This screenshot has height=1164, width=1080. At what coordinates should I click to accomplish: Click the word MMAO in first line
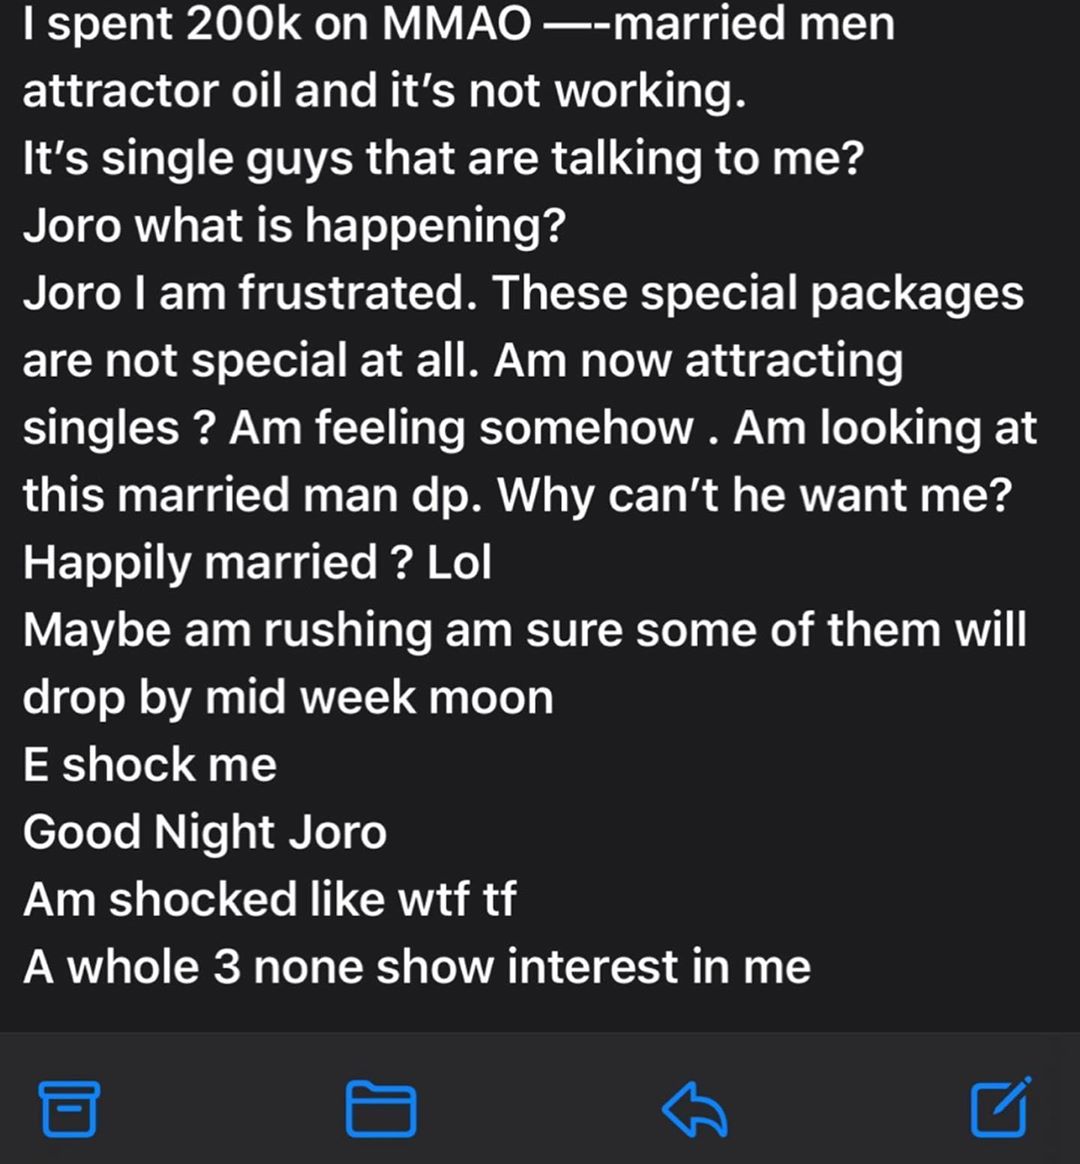pyautogui.click(x=457, y=24)
